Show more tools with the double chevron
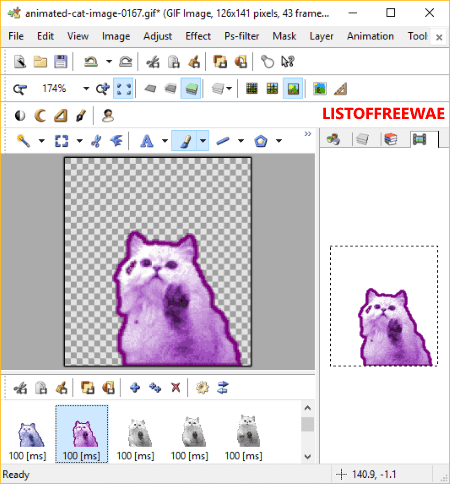Viewport: 450px width, 484px height. pos(308,134)
